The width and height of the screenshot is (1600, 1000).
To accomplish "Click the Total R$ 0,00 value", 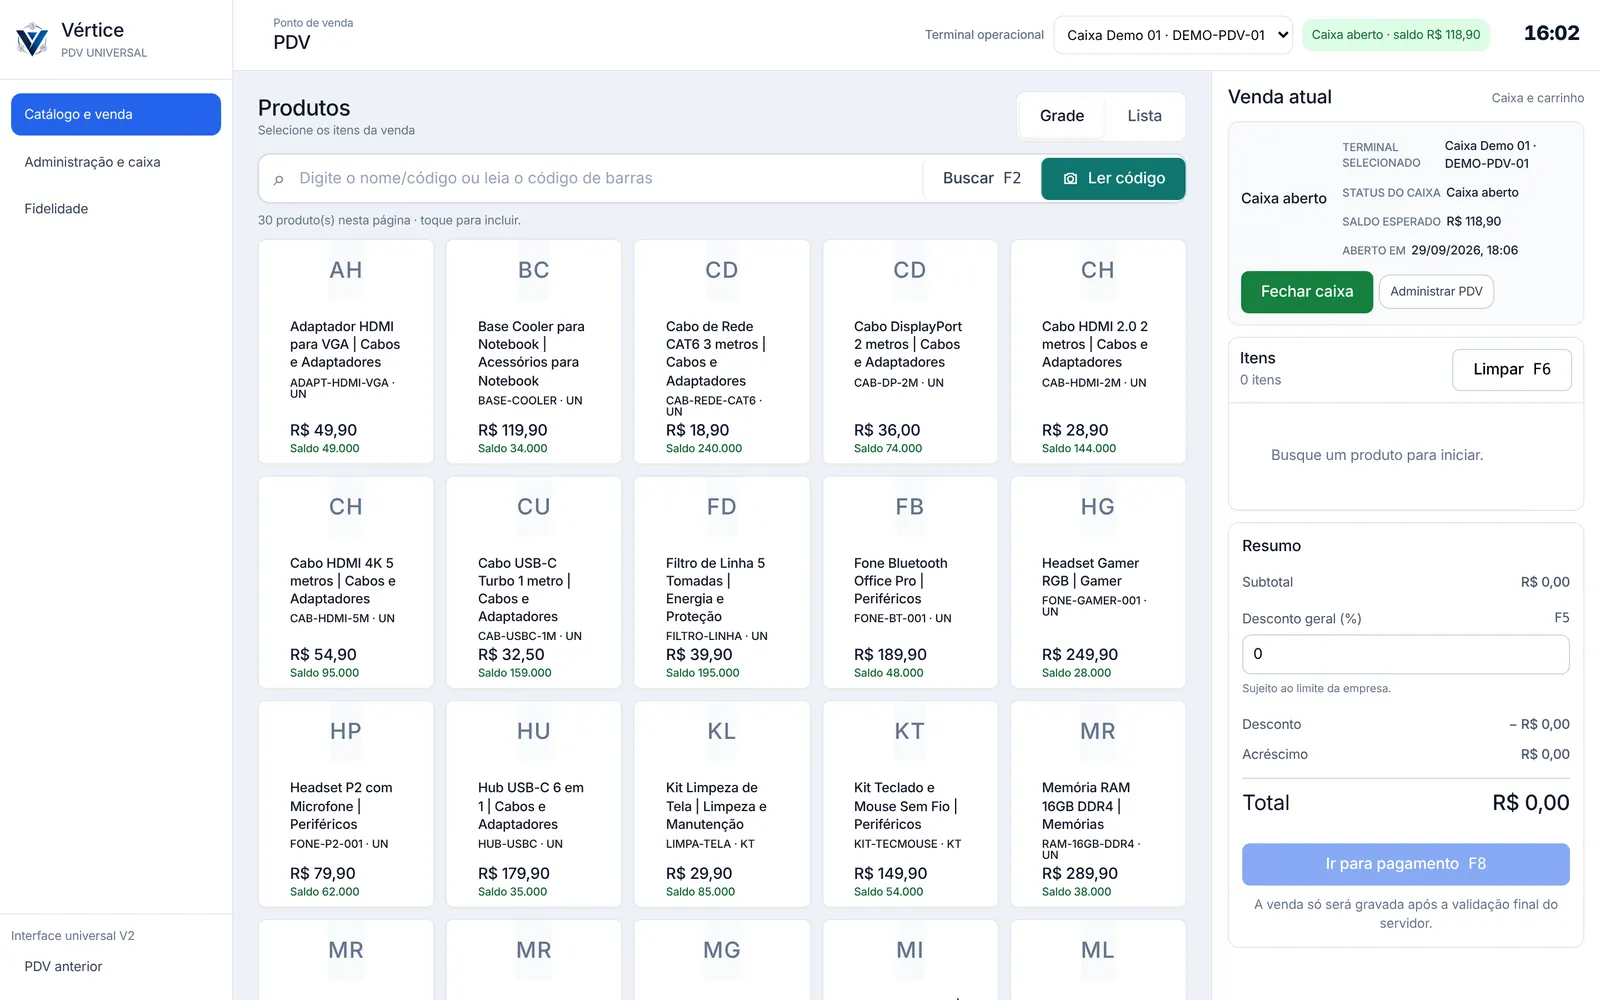I will coord(1530,803).
